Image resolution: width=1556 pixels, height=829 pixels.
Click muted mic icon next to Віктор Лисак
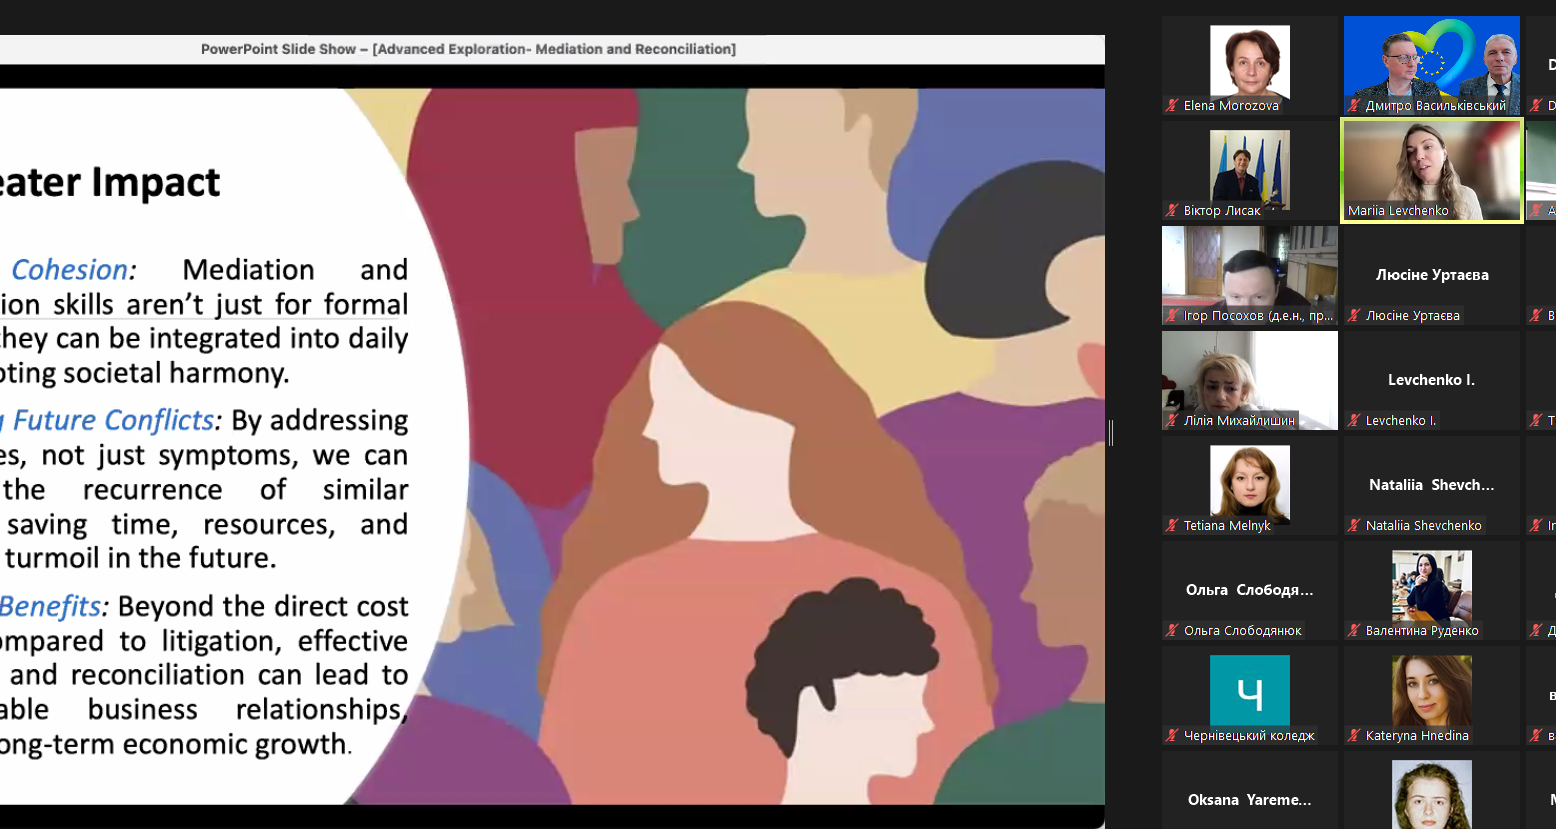pyautogui.click(x=1172, y=211)
